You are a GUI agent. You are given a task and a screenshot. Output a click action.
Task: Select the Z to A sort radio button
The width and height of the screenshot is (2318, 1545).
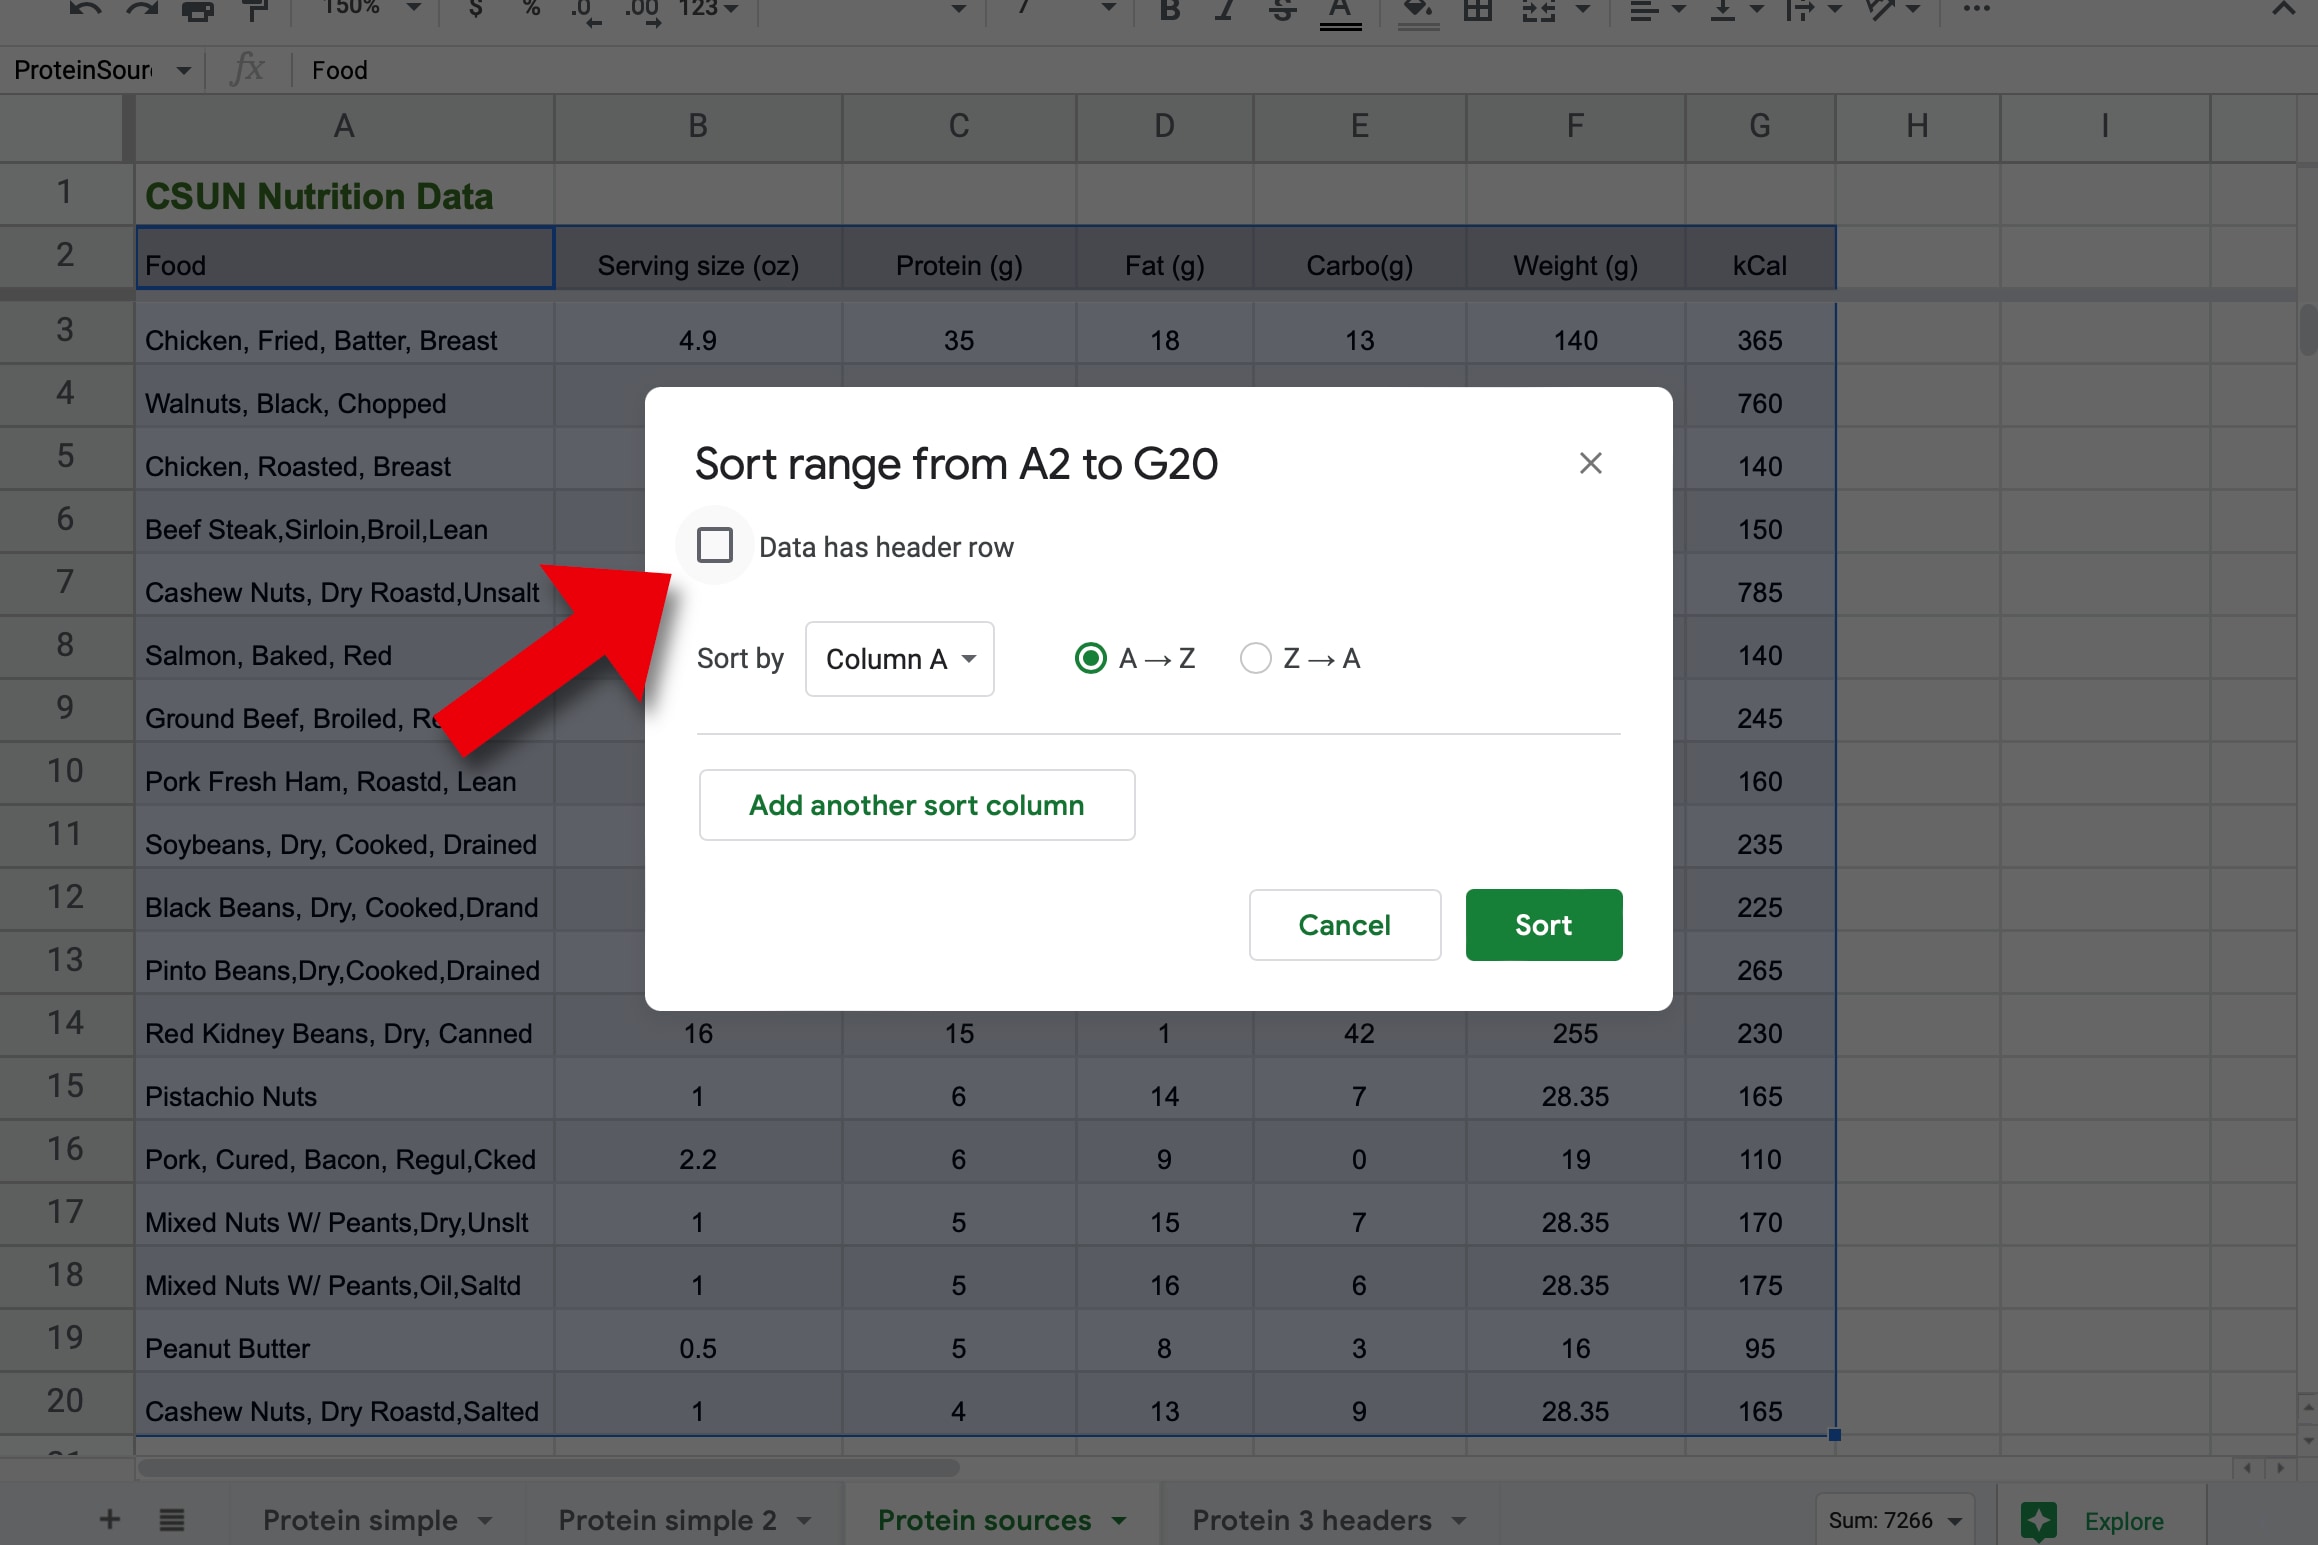[1253, 659]
